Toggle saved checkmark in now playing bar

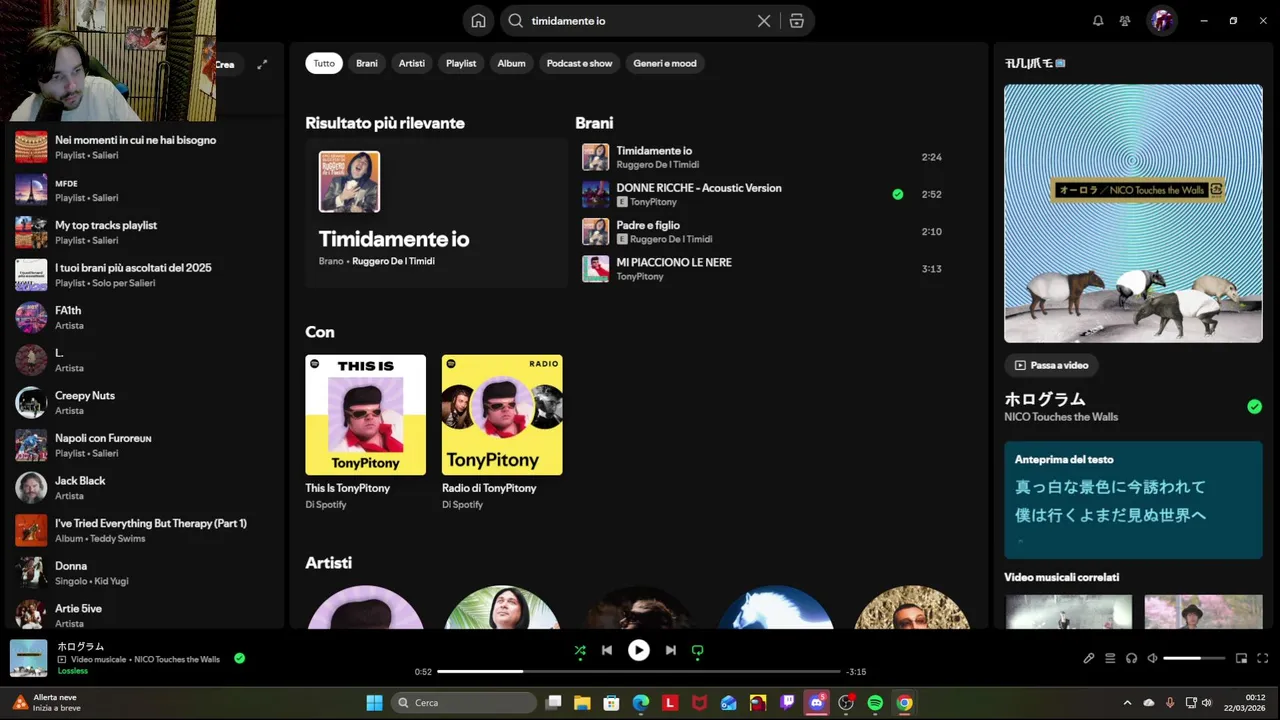pos(239,658)
